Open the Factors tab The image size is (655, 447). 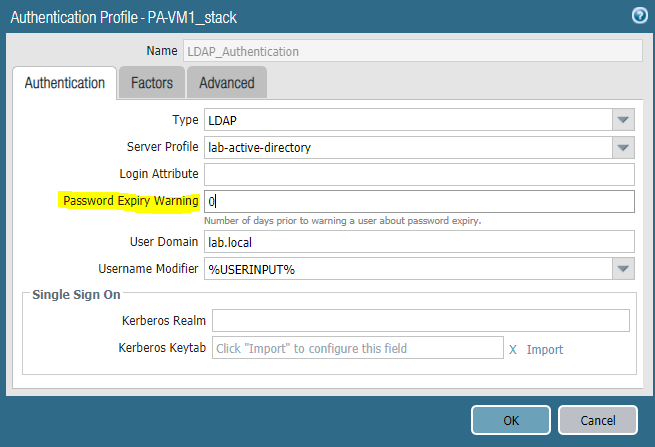point(152,83)
